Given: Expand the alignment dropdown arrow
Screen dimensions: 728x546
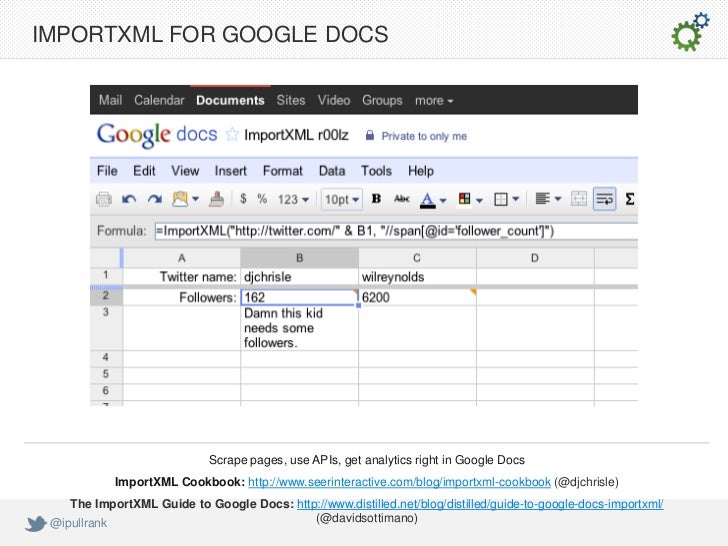Looking at the screenshot, I should click(x=558, y=199).
